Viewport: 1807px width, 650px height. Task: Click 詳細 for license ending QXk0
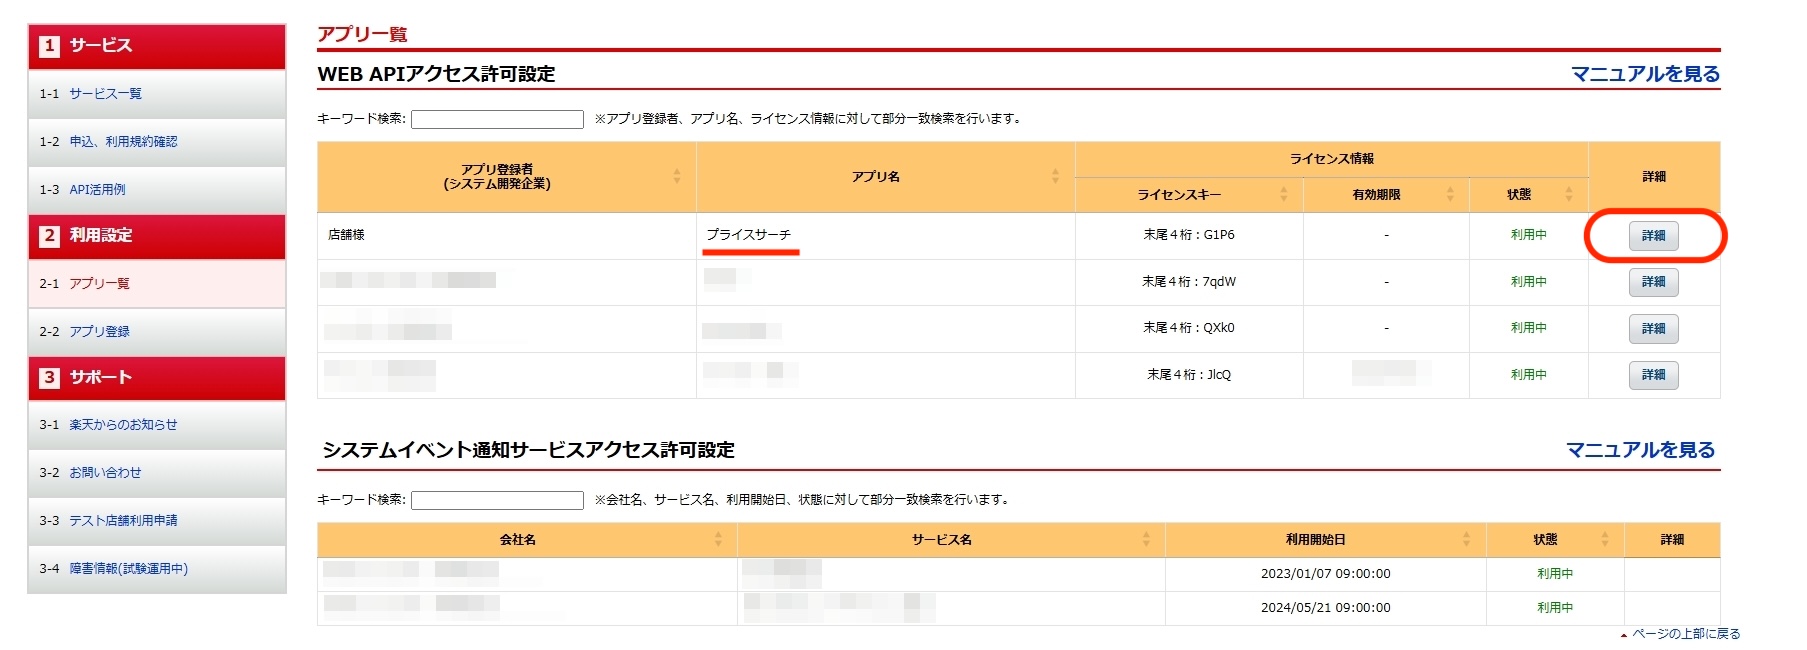[1653, 329]
